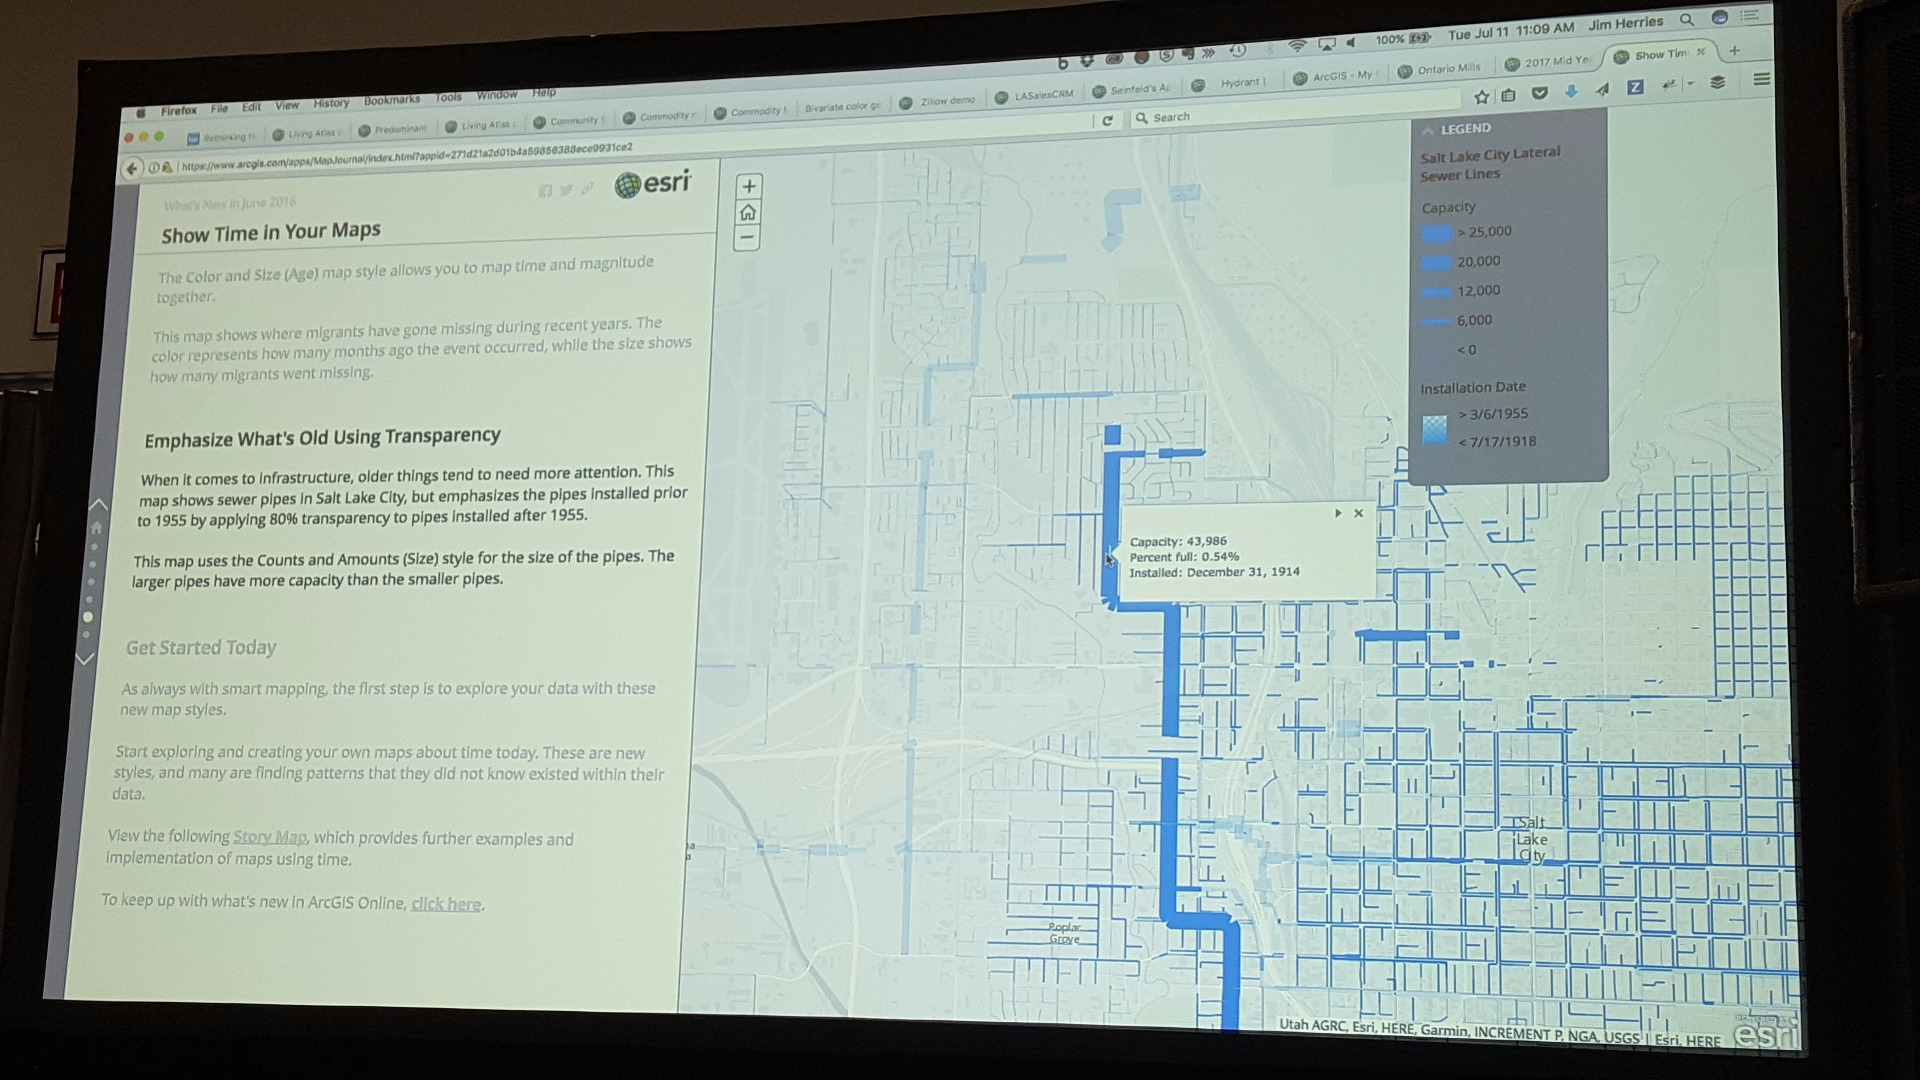Click the Salt Lake City map label
1920x1080 pixels.
[x=1531, y=839]
